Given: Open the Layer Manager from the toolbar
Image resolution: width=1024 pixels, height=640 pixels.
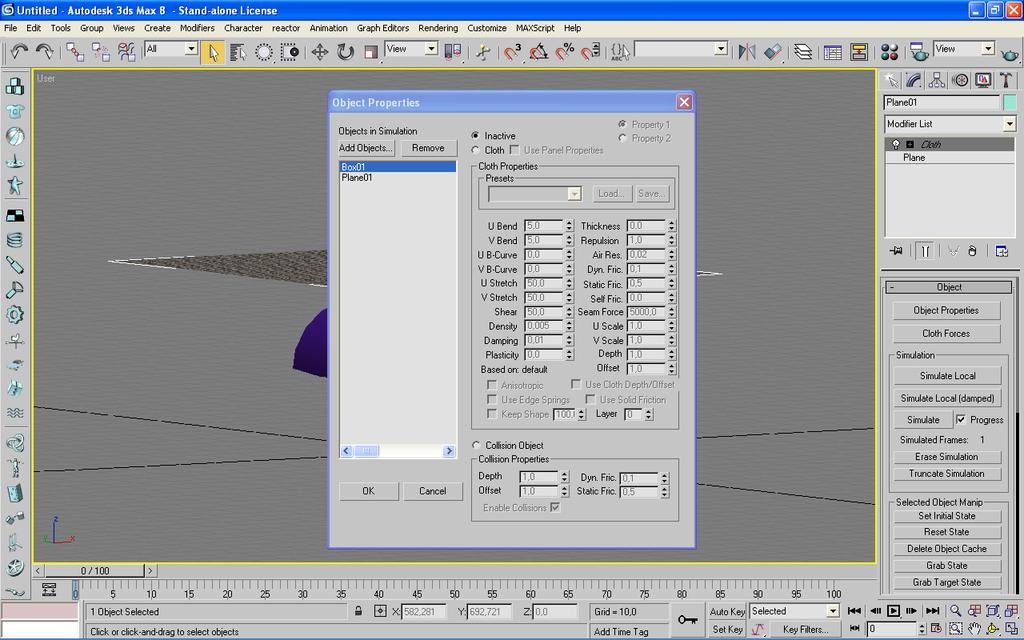Looking at the screenshot, I should [803, 52].
